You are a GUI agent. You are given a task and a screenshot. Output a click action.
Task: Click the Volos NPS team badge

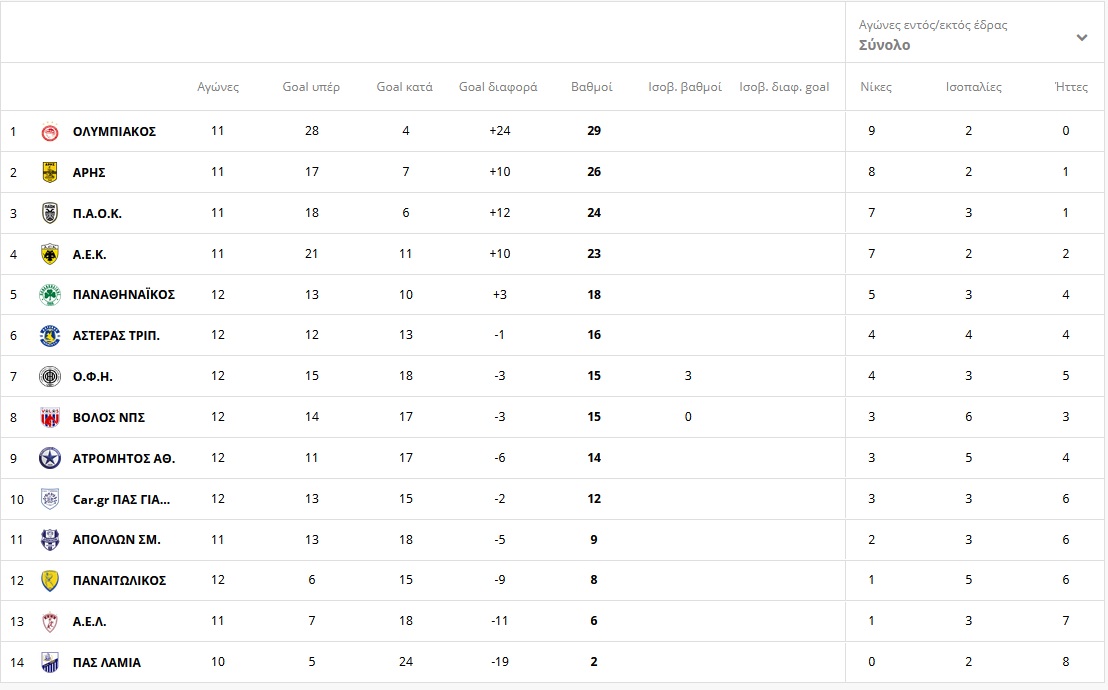pos(49,417)
